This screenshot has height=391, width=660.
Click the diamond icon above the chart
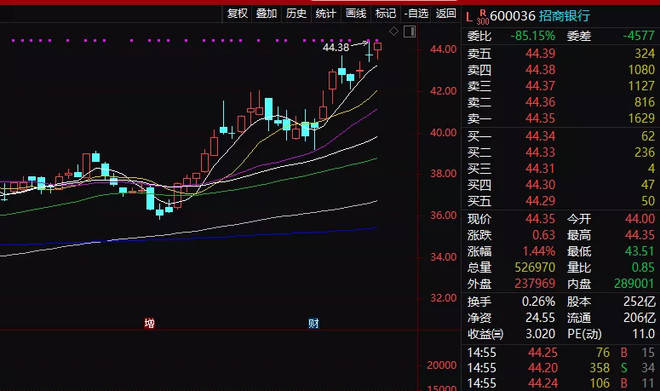(394, 31)
